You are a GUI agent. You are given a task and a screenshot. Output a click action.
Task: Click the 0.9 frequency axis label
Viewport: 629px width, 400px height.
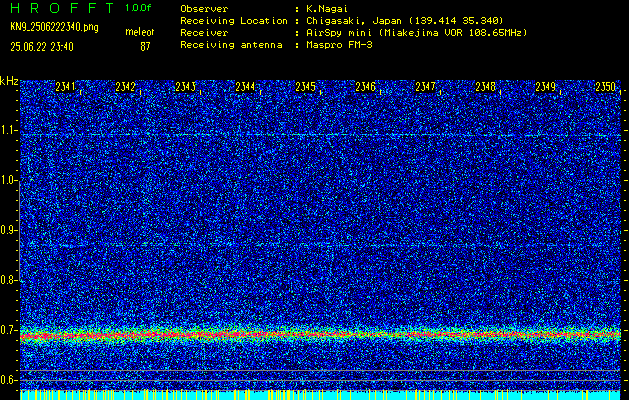coord(8,230)
